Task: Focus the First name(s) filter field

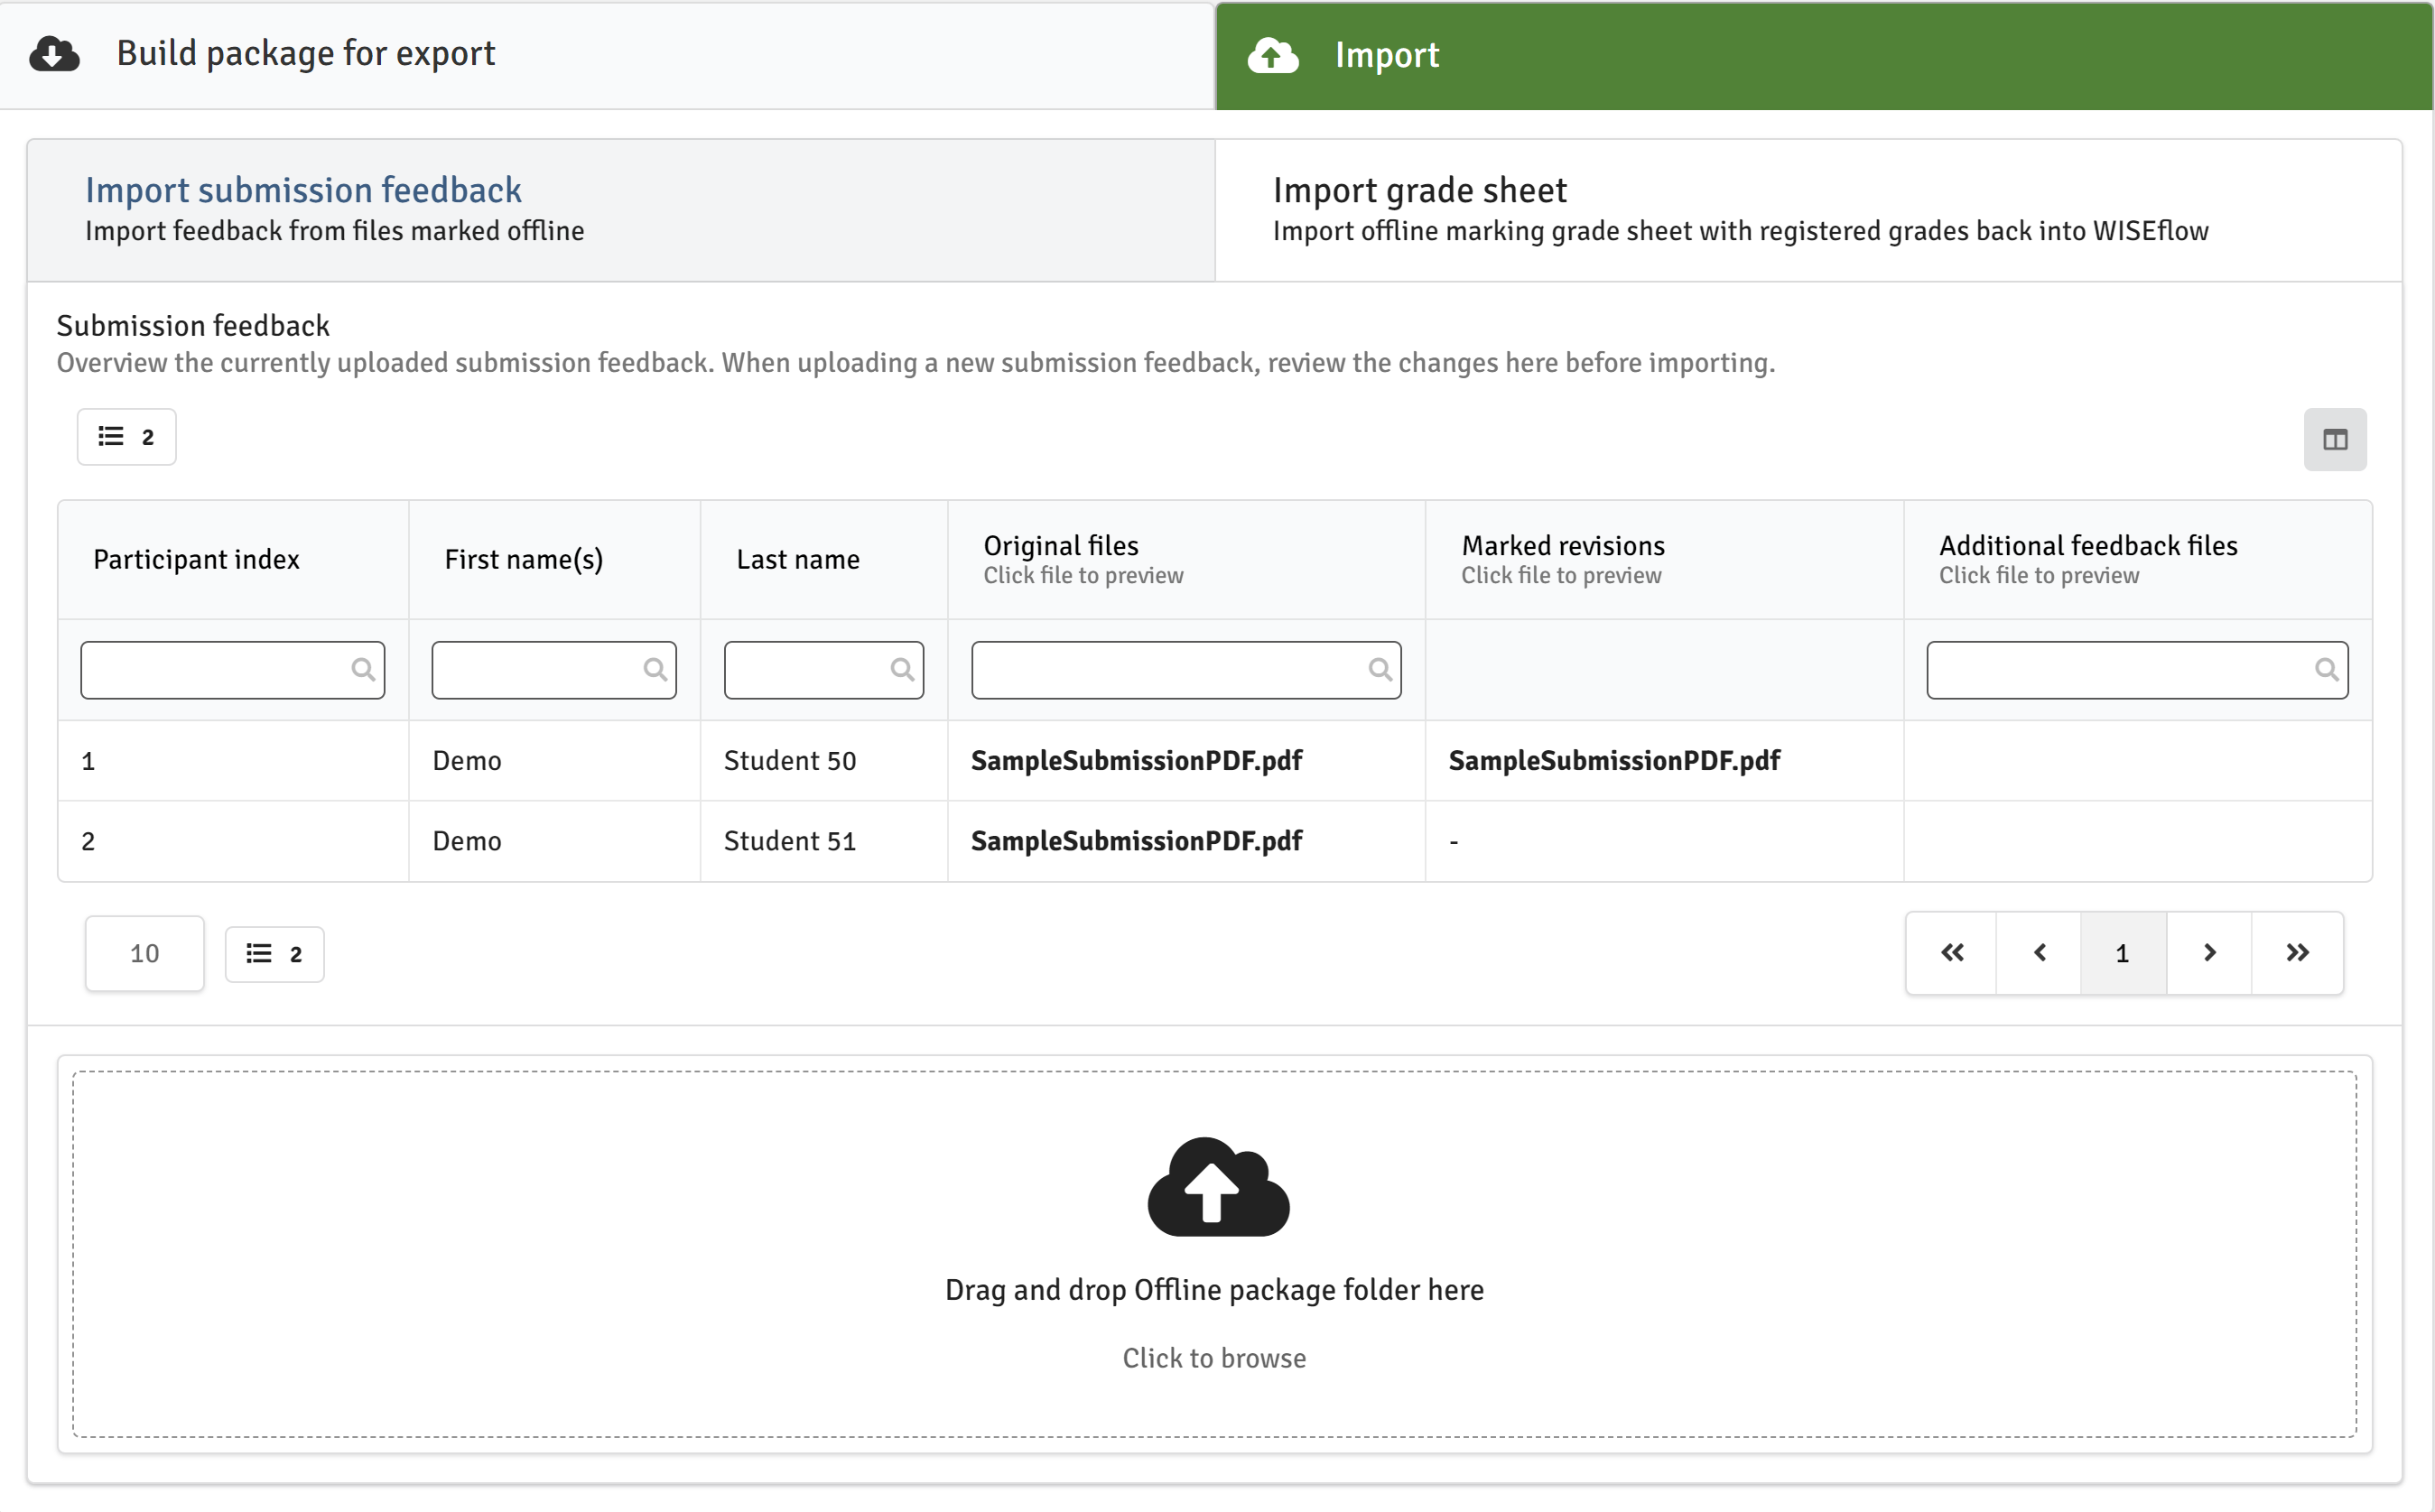Action: pyautogui.click(x=554, y=670)
